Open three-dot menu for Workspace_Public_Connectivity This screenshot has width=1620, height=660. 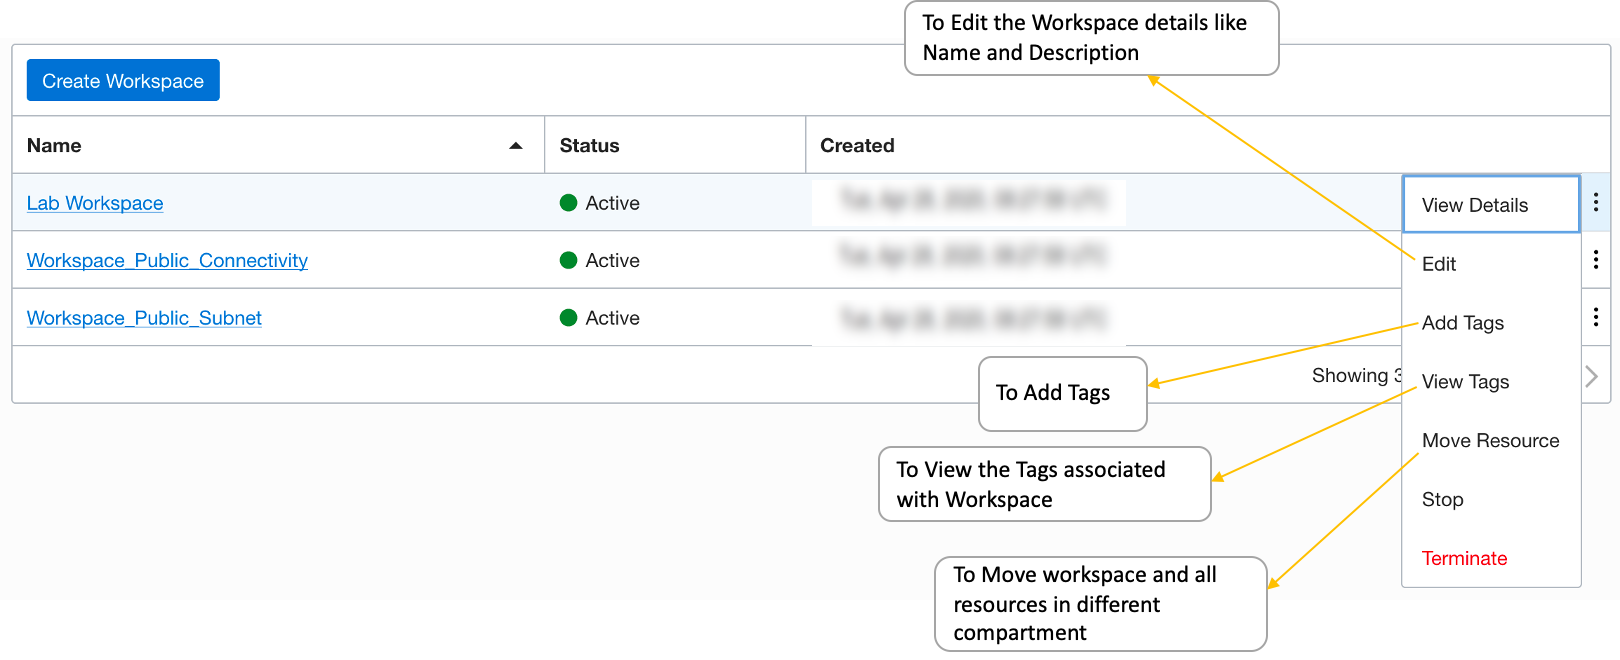[x=1595, y=260]
